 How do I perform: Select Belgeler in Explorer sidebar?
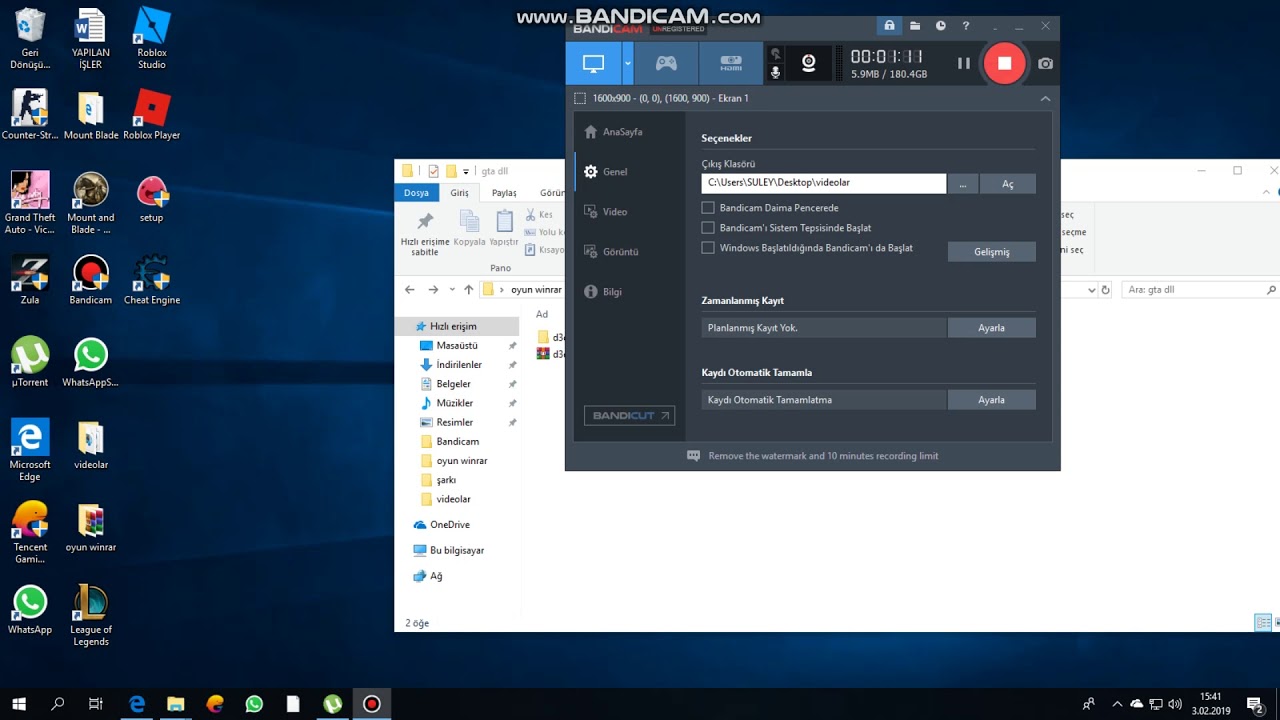click(x=453, y=384)
